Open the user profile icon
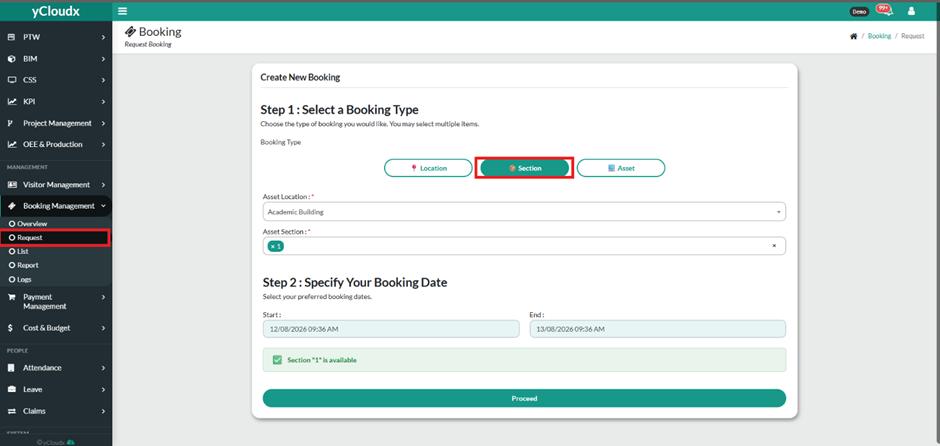940x446 pixels. [x=911, y=11]
